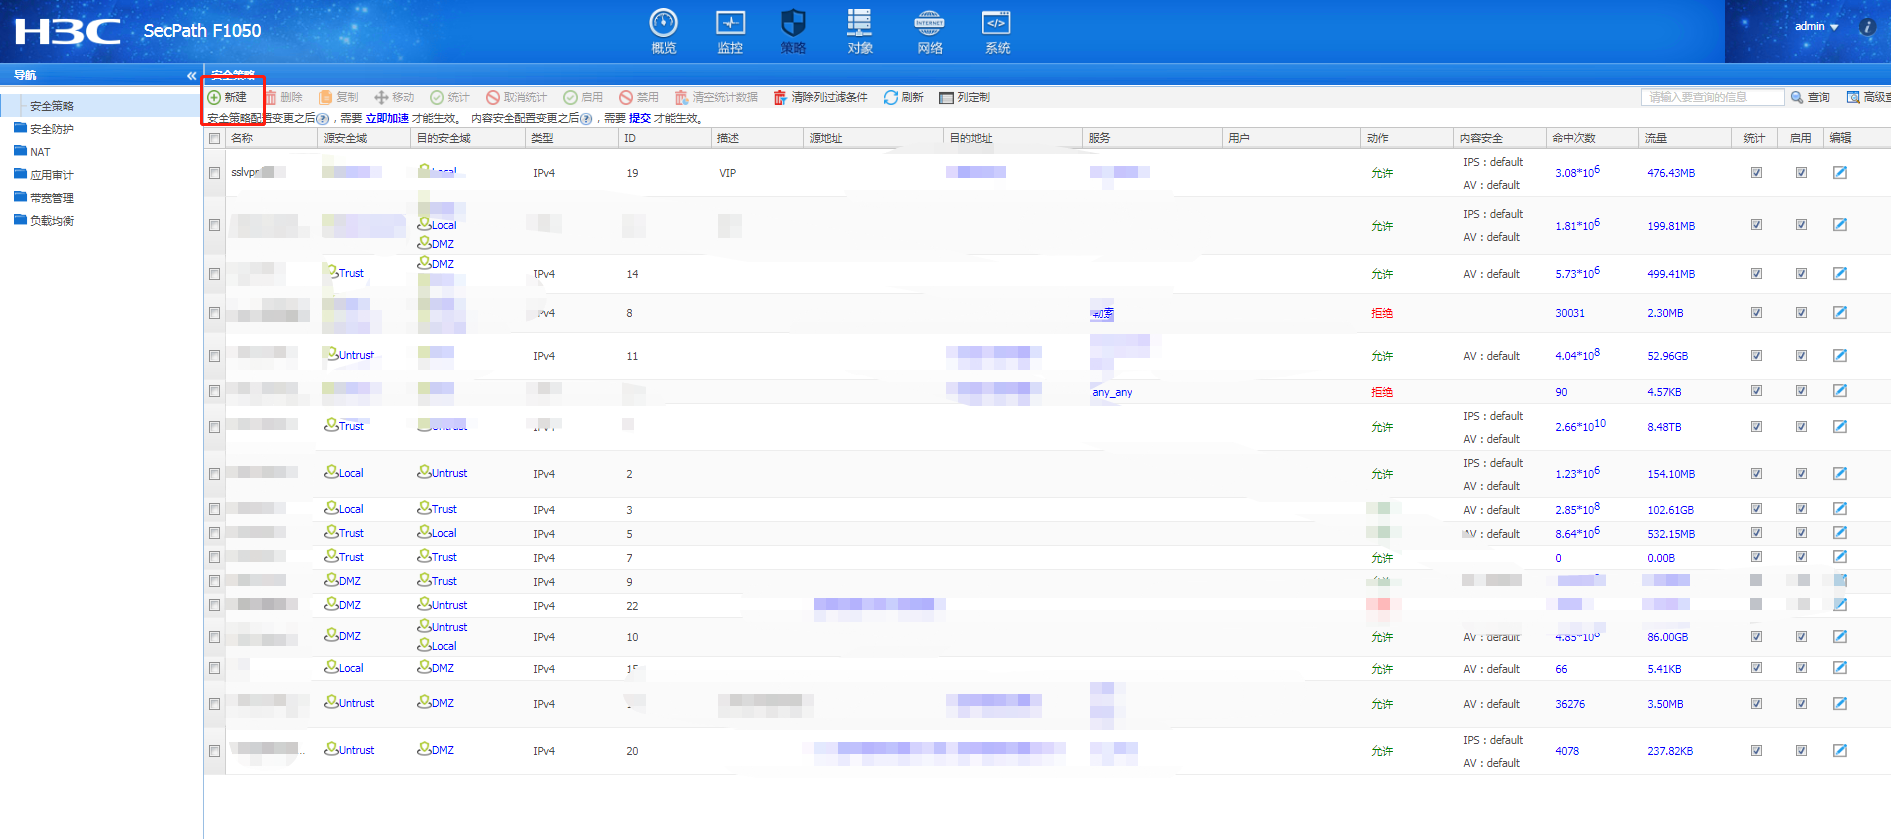Open the 对象 (Objects) top menu
Screen dimensions: 1891x839
860,31
